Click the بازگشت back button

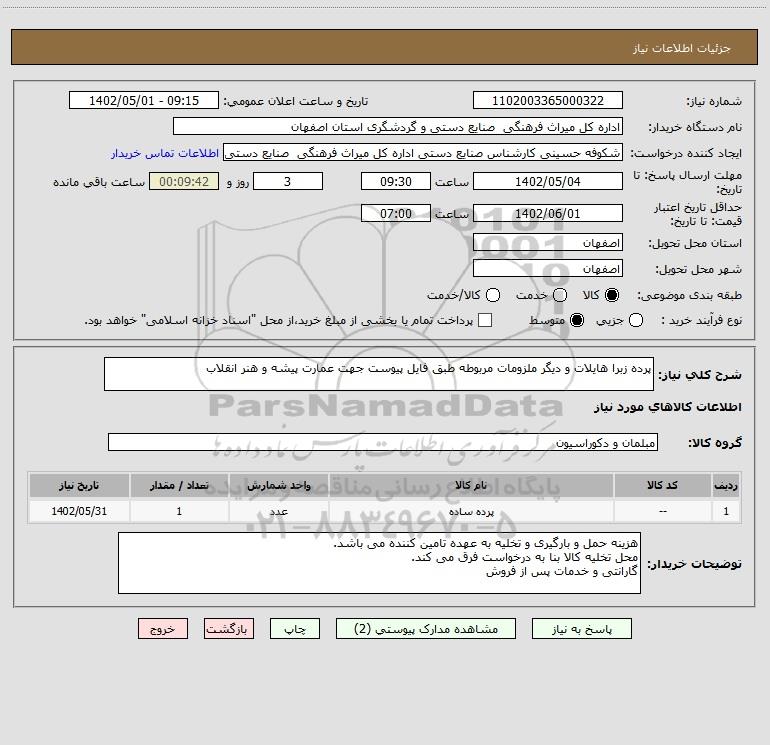click(x=229, y=629)
